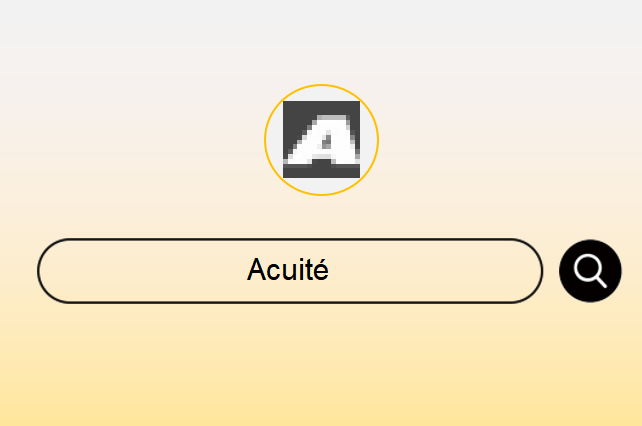This screenshot has height=426, width=642.
Task: Launch search with the round black icon
Action: coord(590,271)
